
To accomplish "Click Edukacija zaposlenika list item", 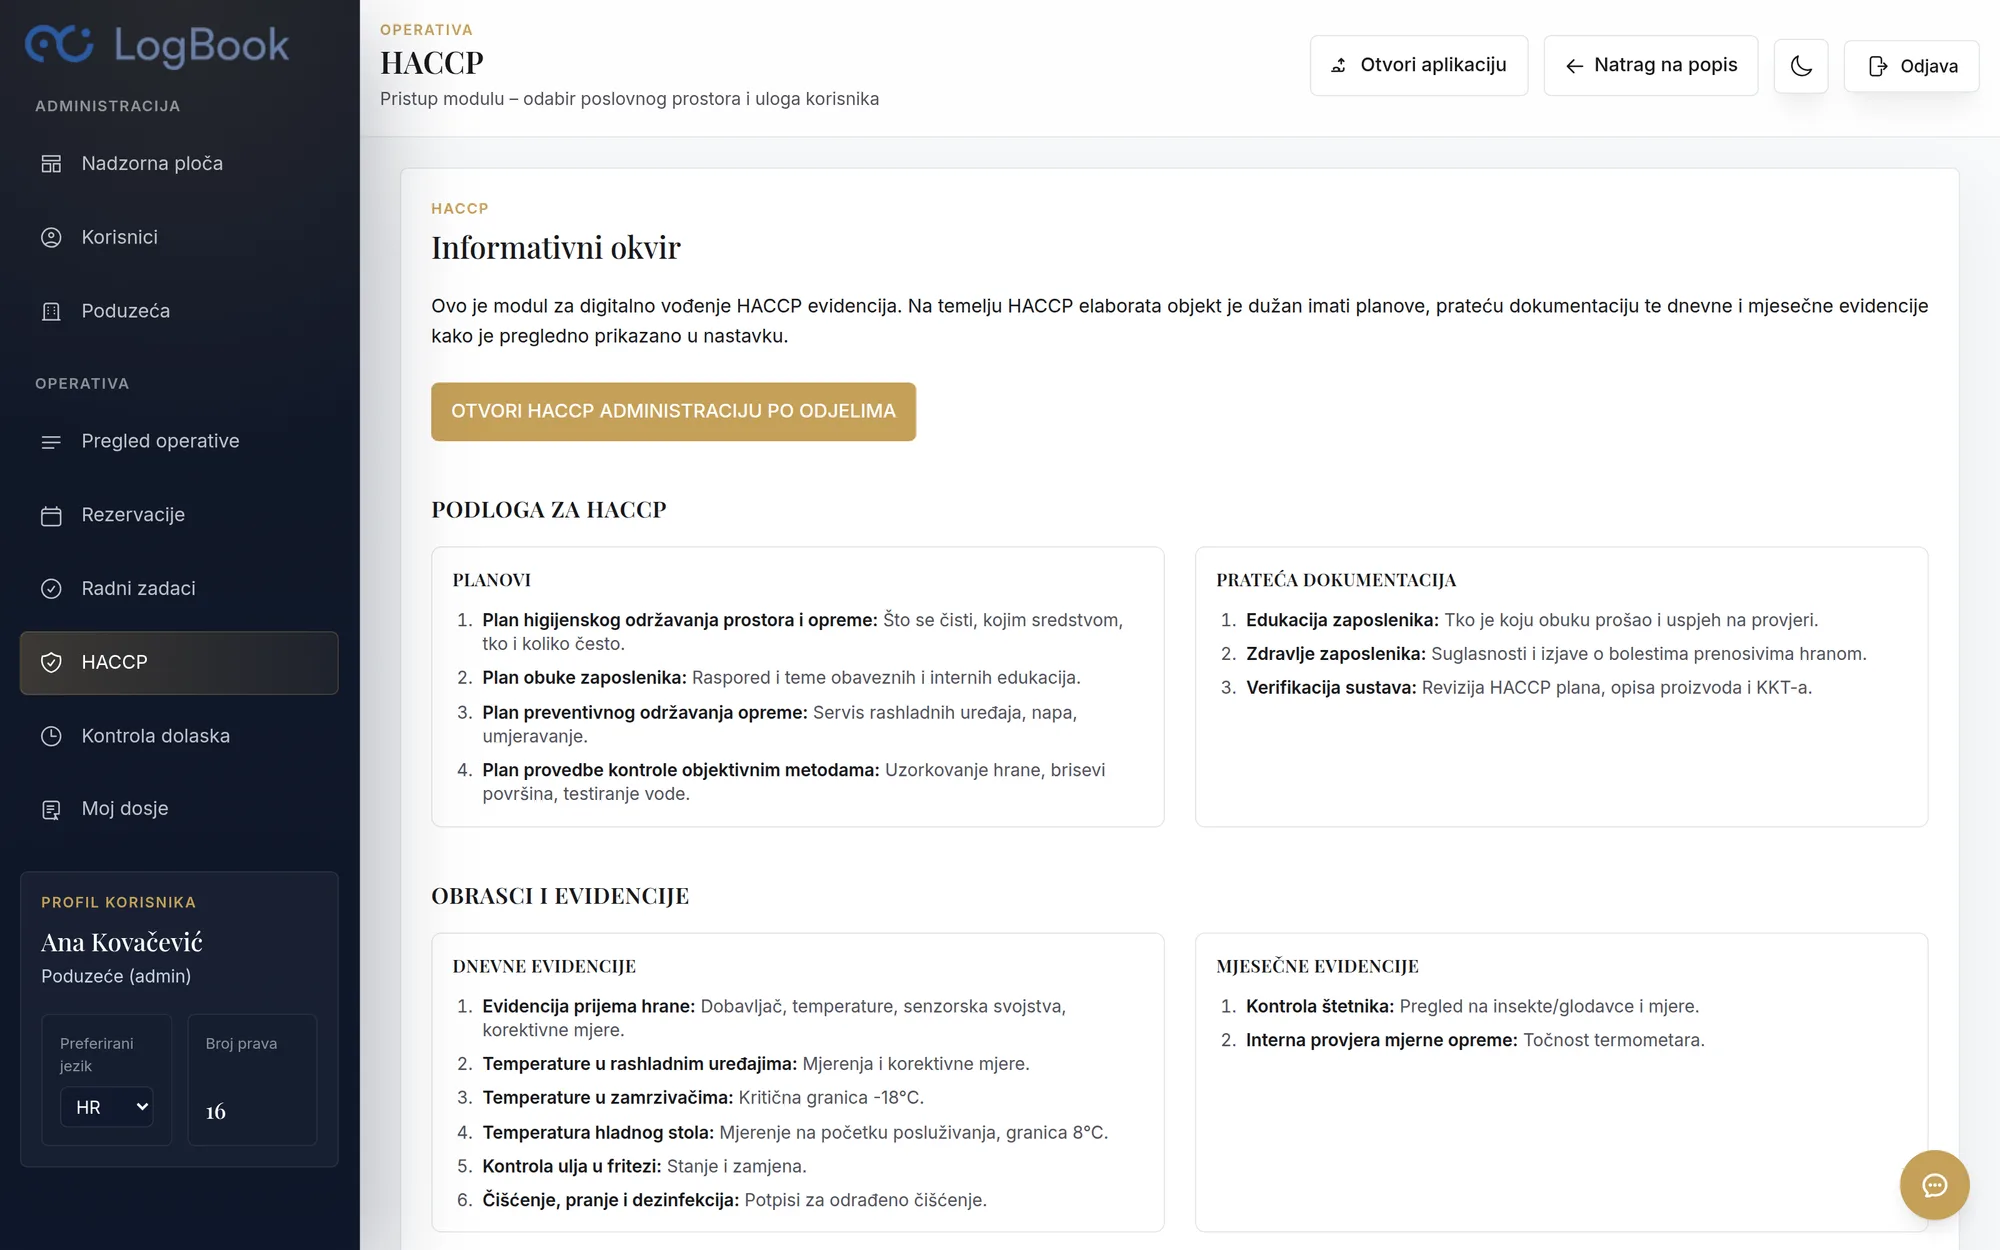I will (x=1532, y=620).
